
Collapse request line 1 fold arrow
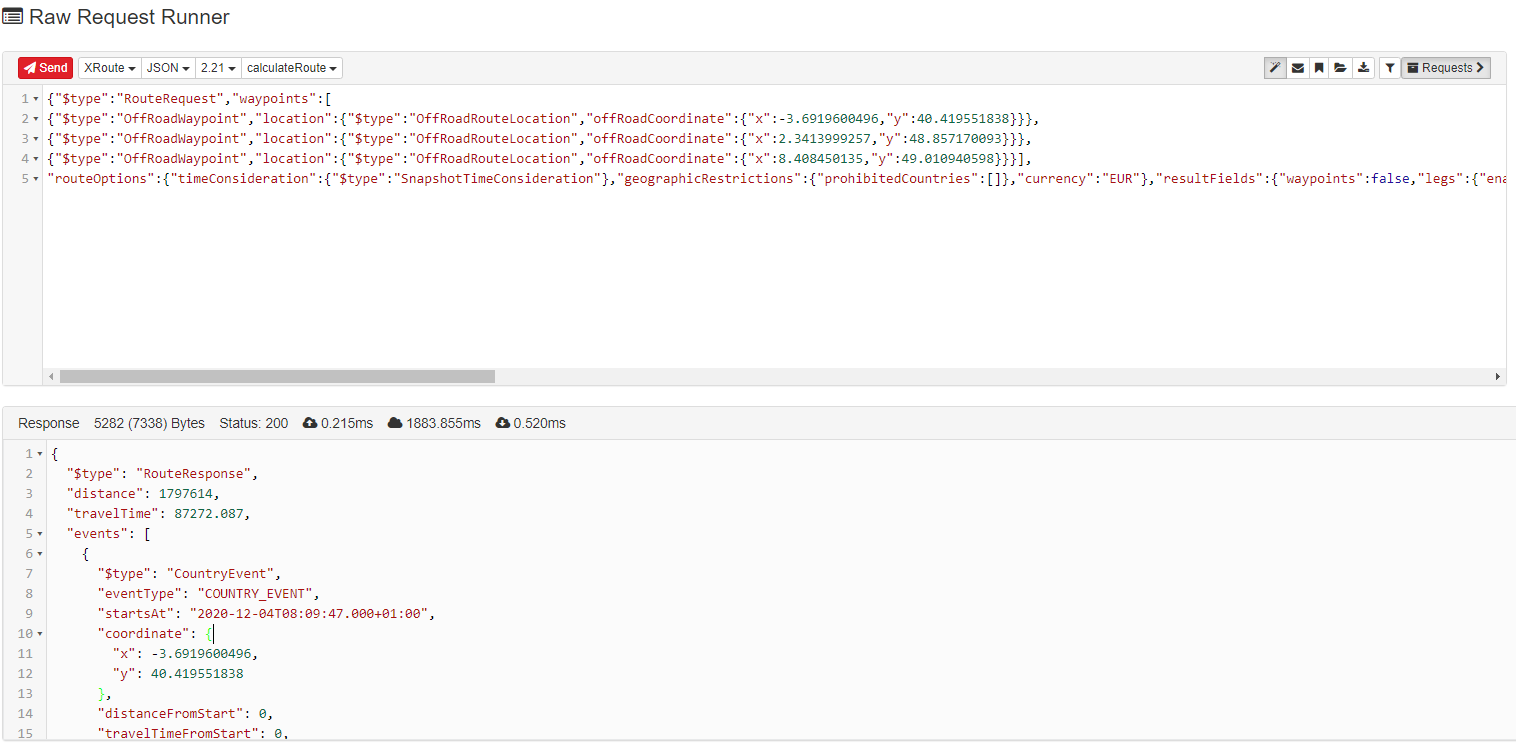pos(38,99)
